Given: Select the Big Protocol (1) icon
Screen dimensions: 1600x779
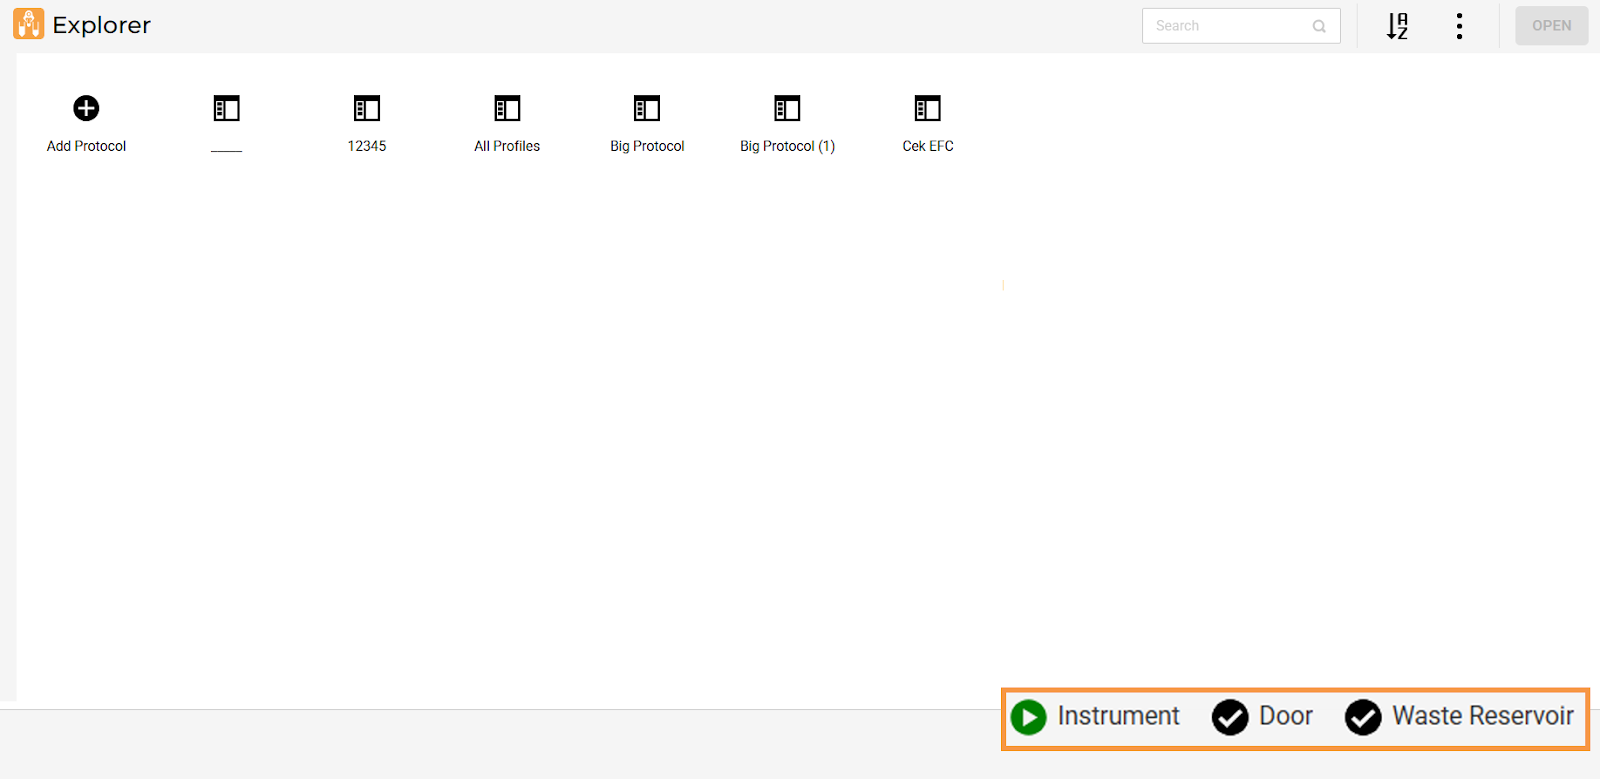Looking at the screenshot, I should [x=787, y=109].
